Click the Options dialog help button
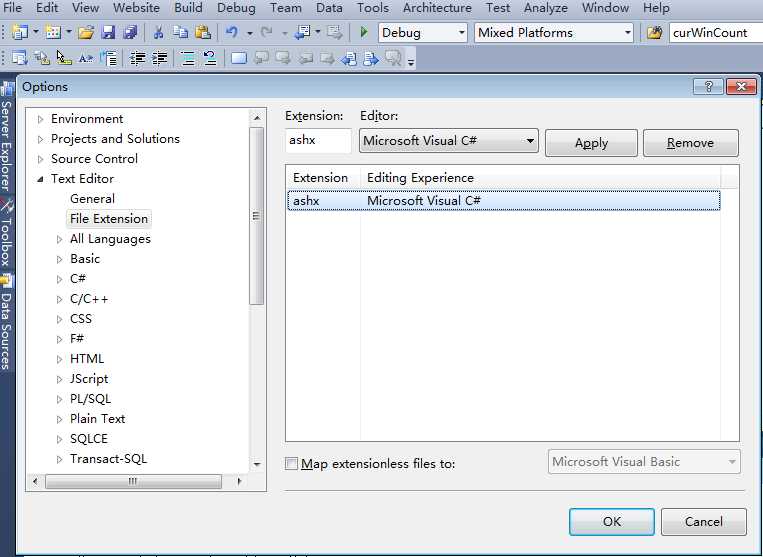The image size is (763, 557). [x=708, y=87]
